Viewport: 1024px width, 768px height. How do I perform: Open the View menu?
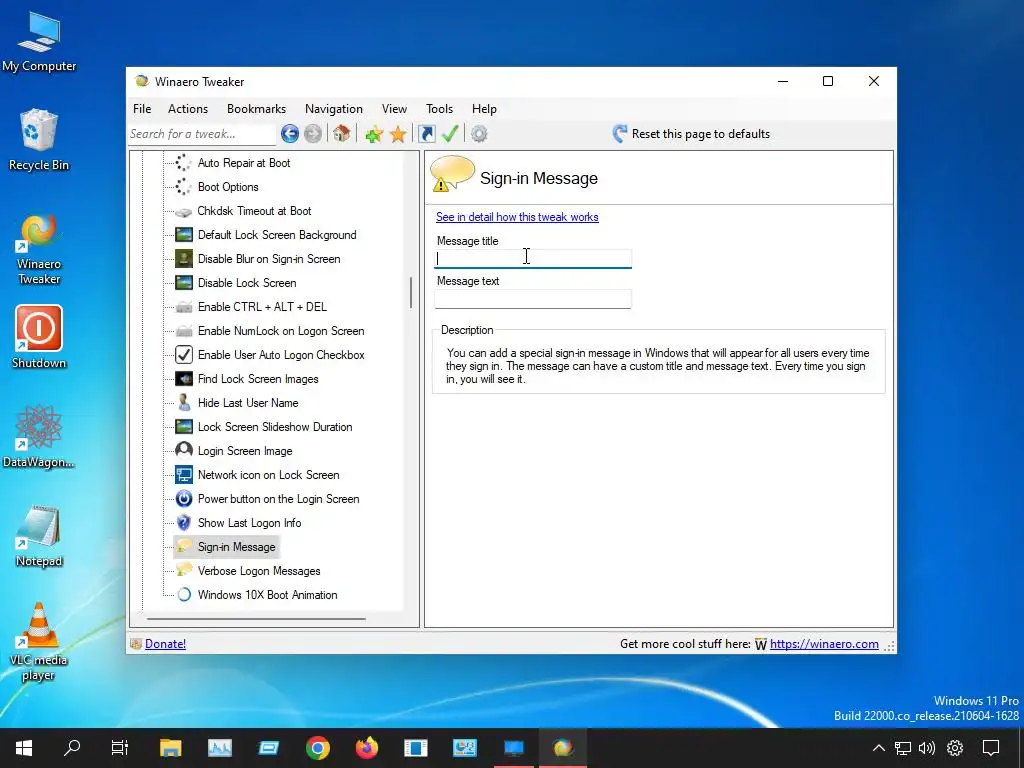[x=394, y=109]
